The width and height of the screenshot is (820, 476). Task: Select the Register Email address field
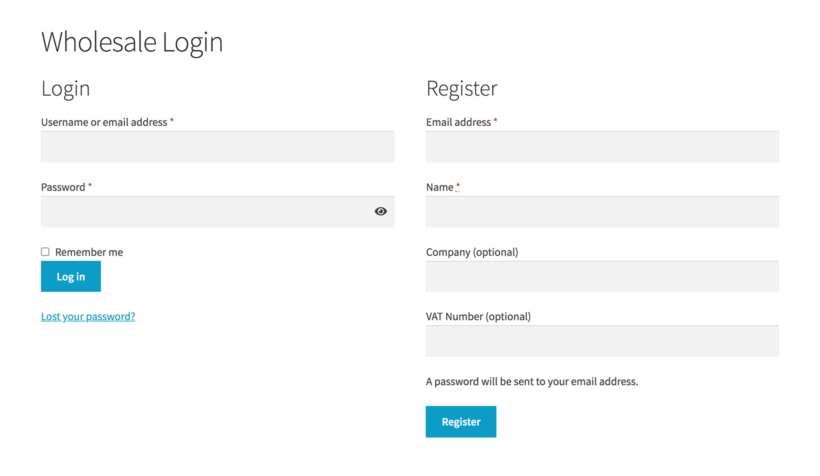click(x=602, y=146)
